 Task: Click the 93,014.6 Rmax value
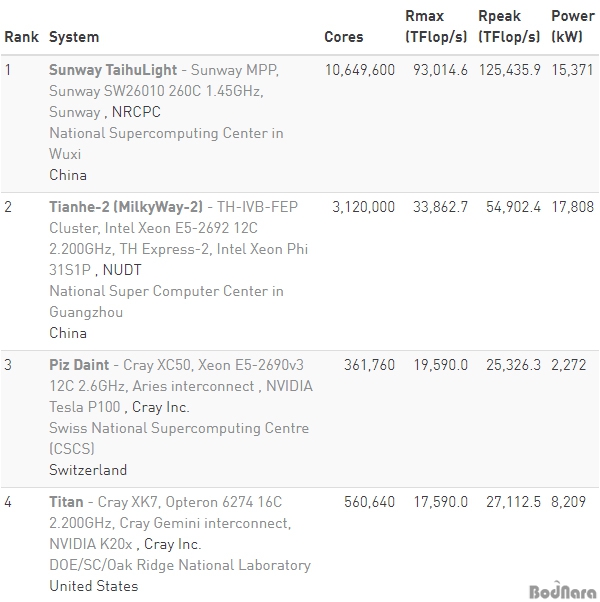tap(440, 70)
